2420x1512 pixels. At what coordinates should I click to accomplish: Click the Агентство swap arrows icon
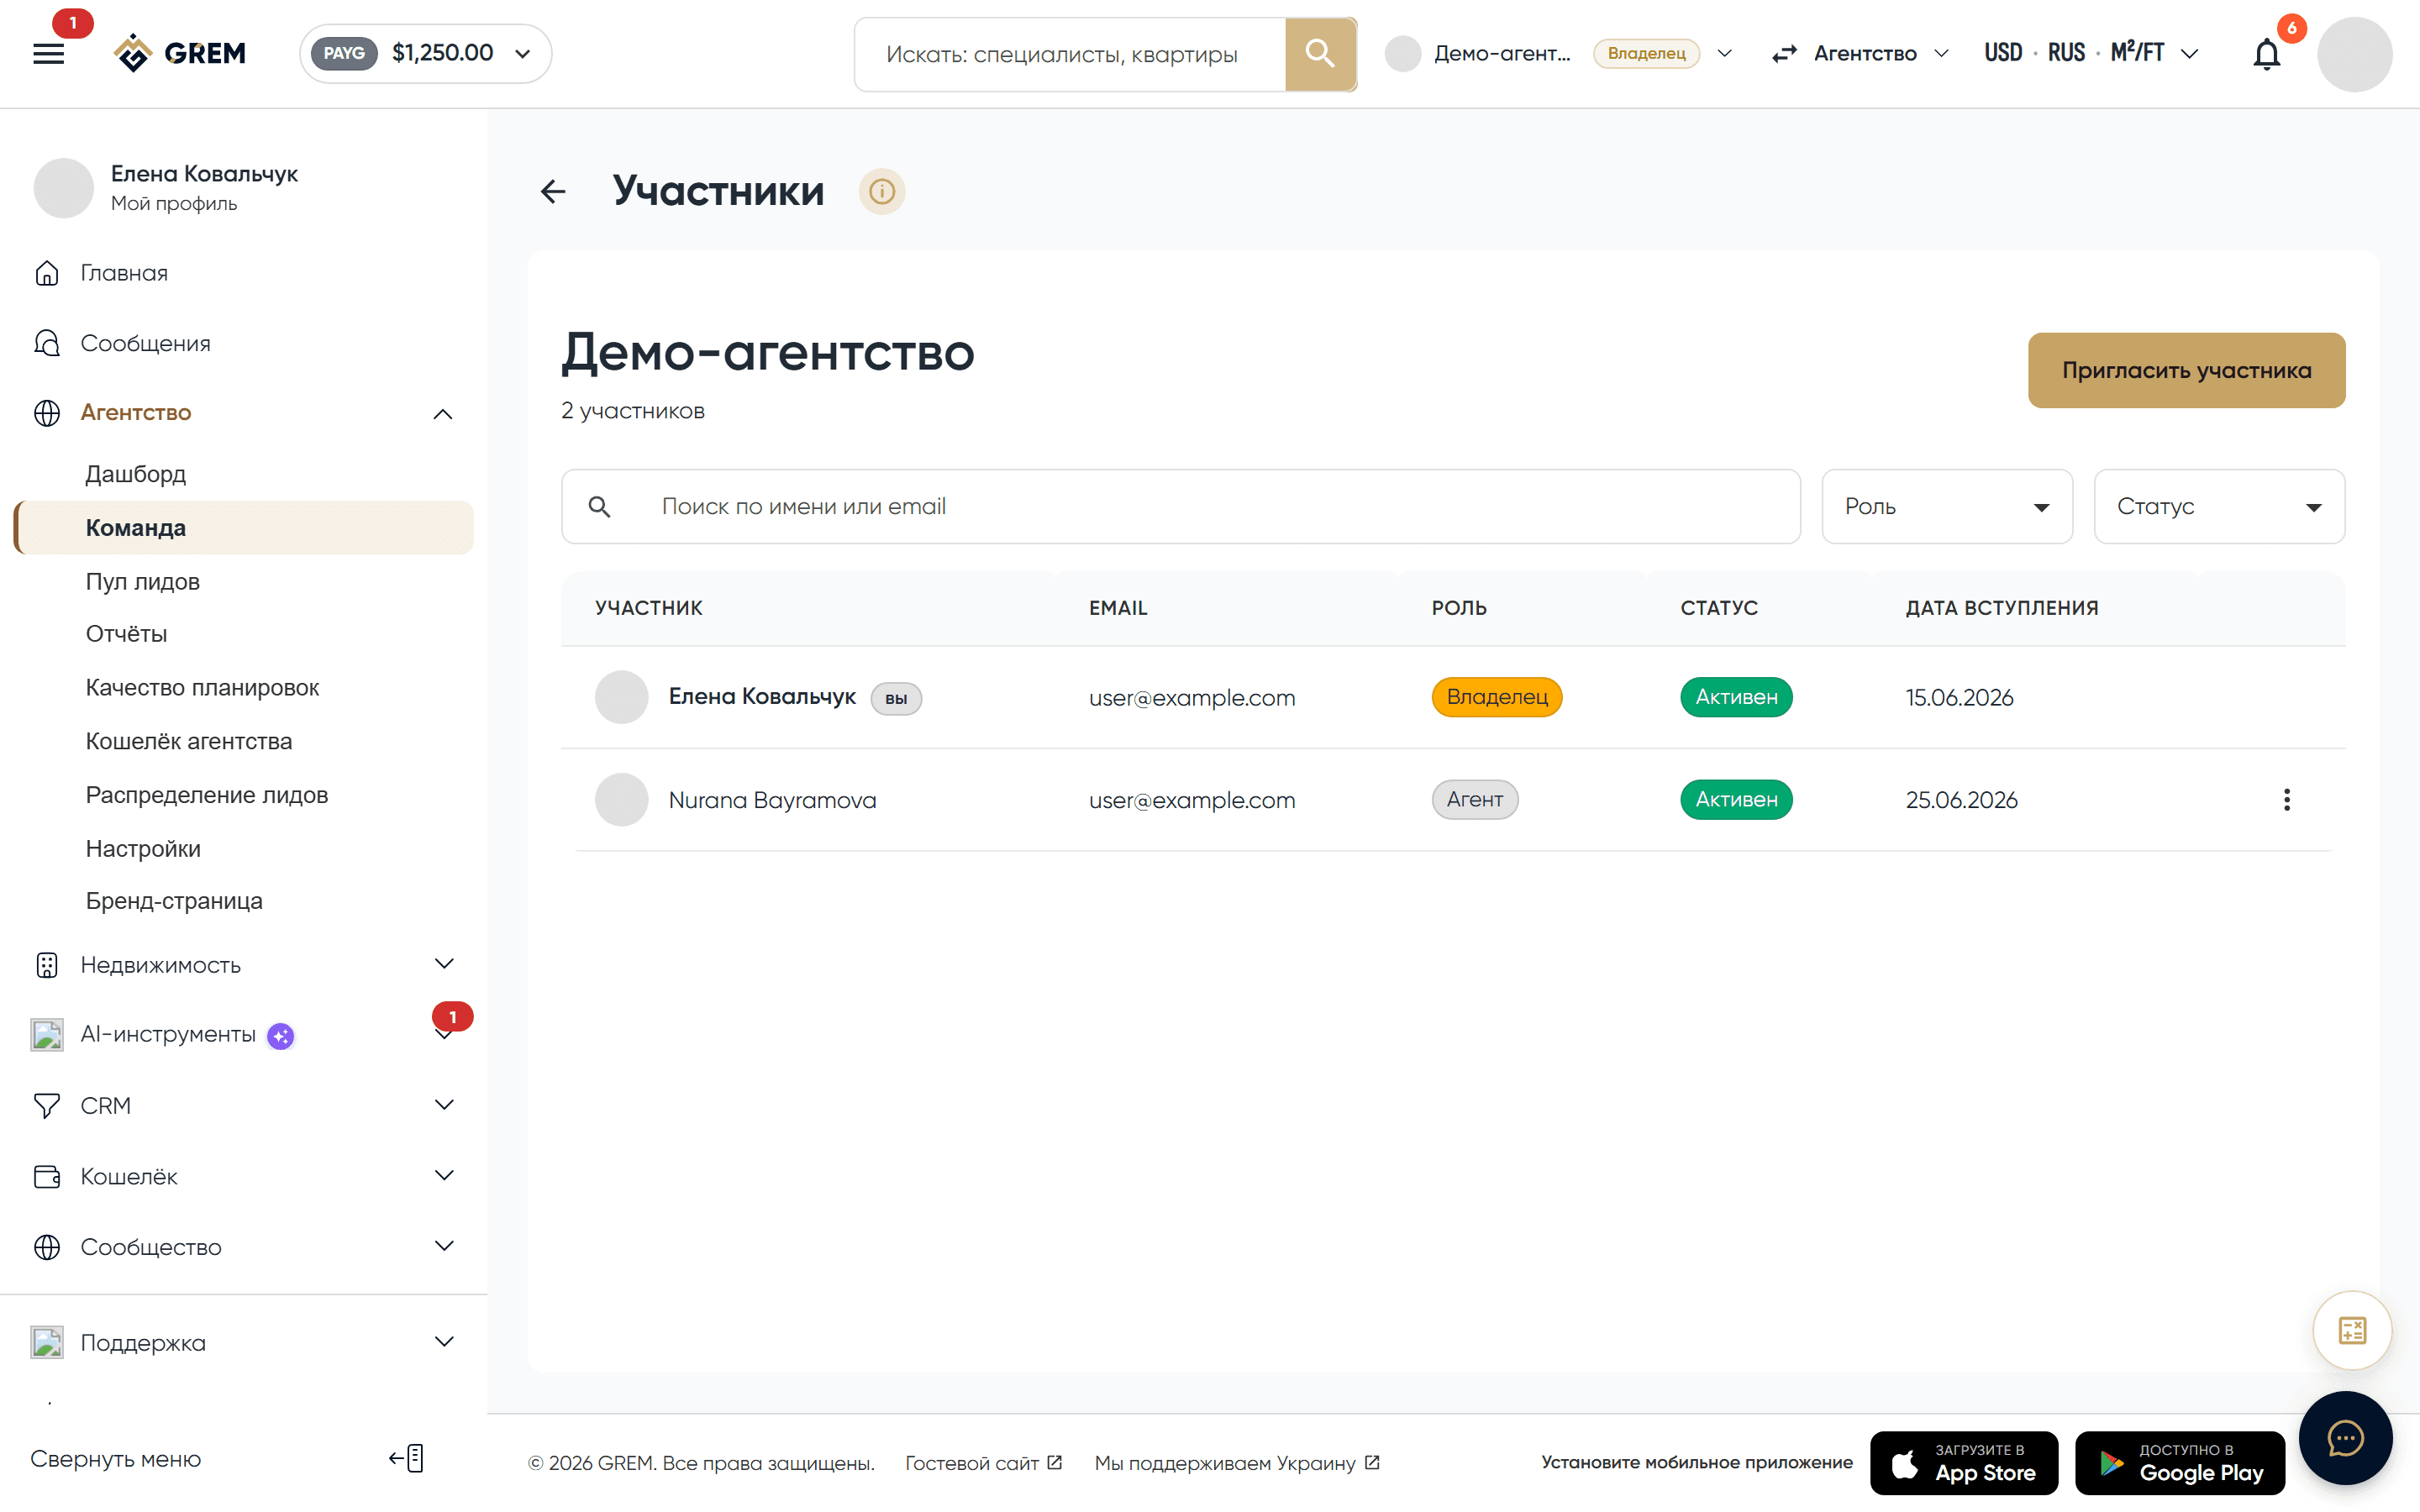1784,54
